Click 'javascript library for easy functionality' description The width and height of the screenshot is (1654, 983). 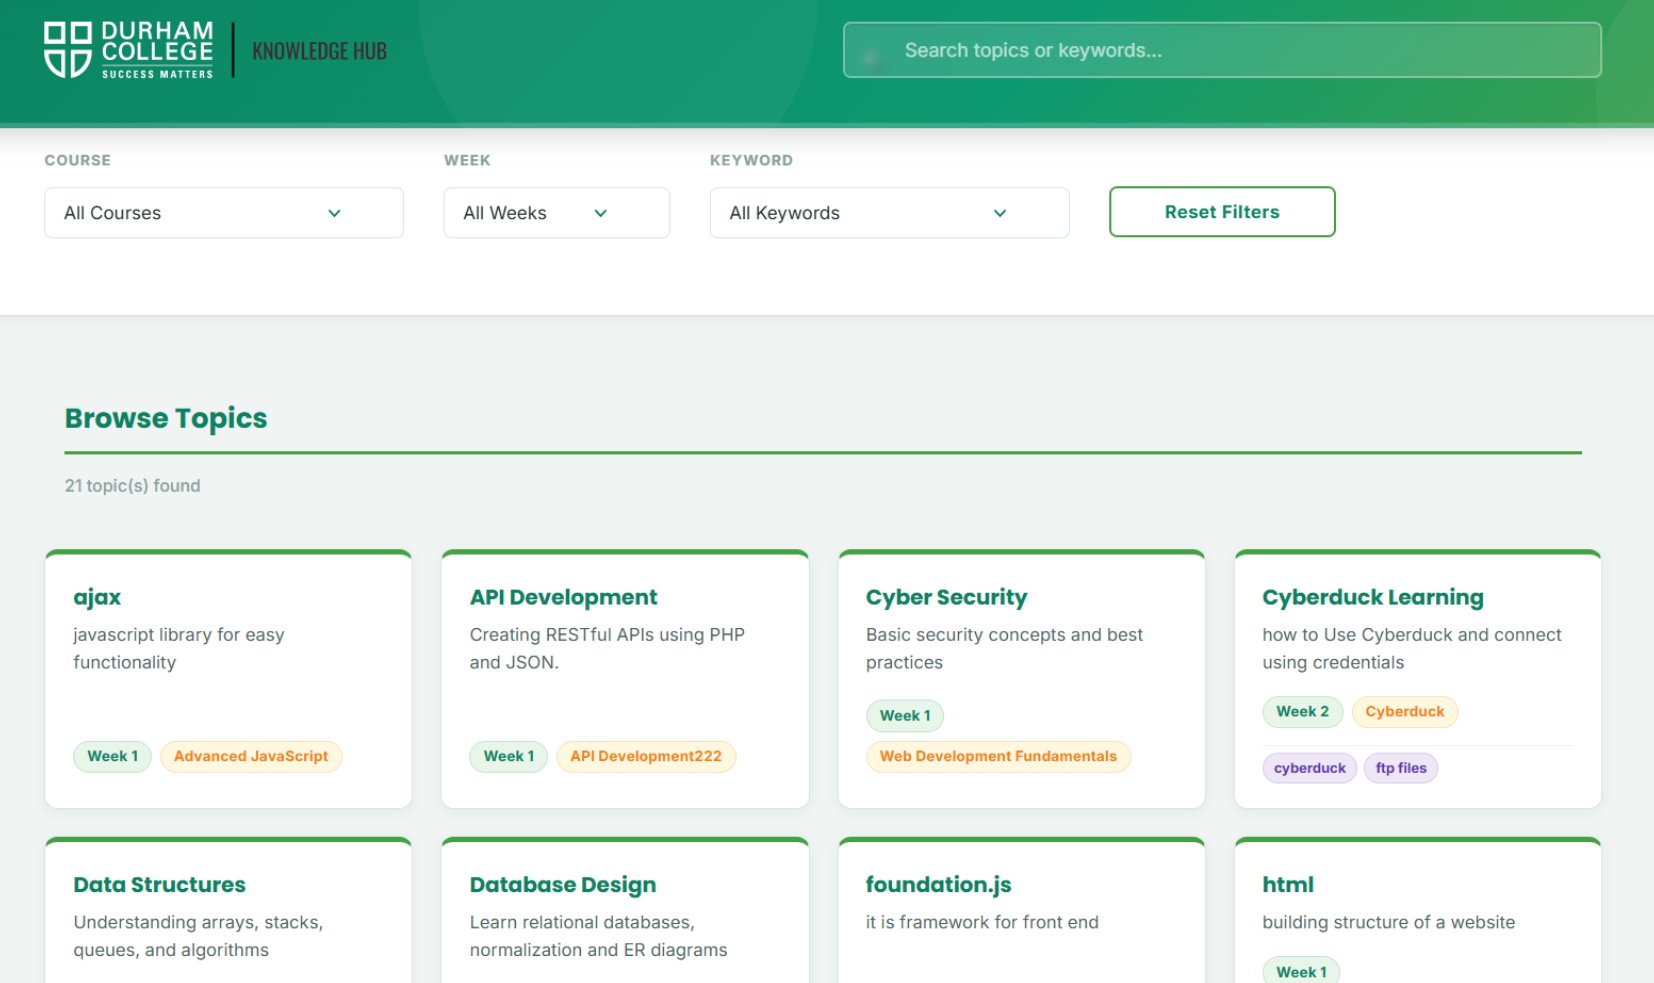(179, 648)
